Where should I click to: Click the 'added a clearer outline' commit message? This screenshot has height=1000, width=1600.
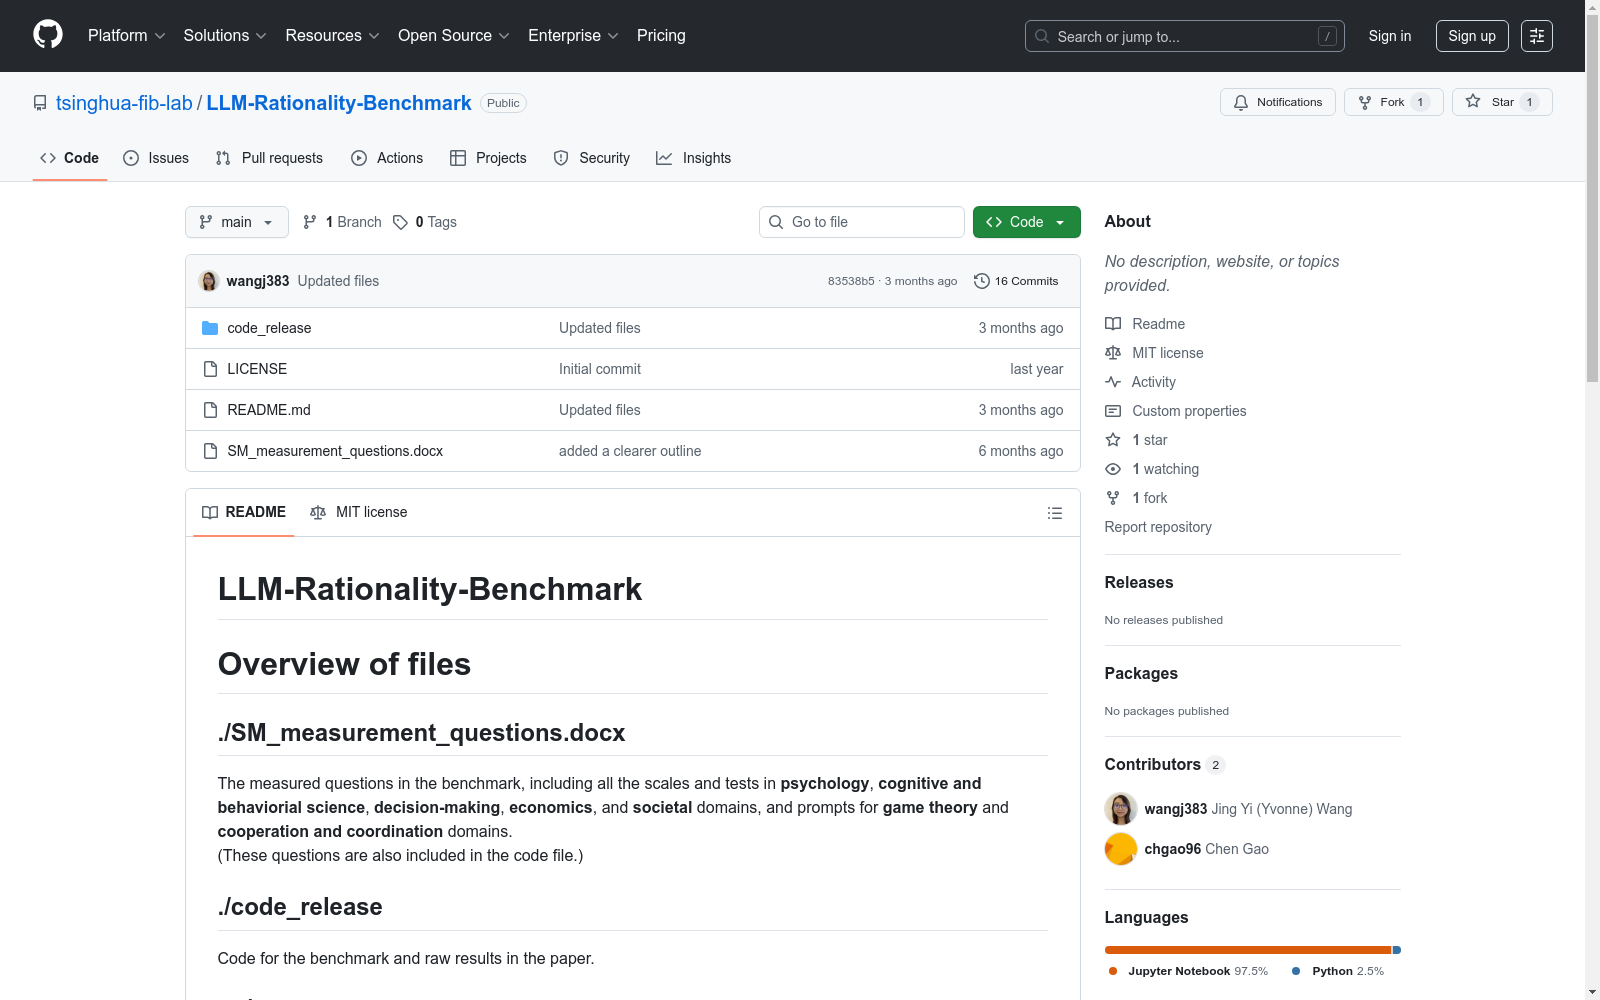click(x=630, y=451)
